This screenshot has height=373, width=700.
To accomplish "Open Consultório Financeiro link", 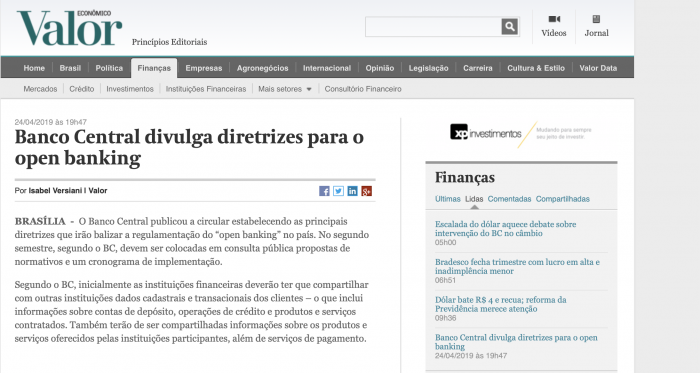I will (363, 89).
